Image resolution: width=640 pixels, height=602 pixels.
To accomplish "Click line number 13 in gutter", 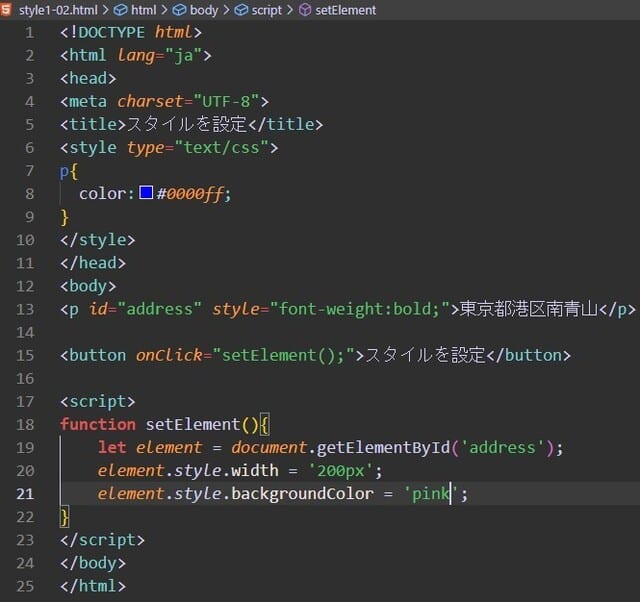I will pos(25,309).
